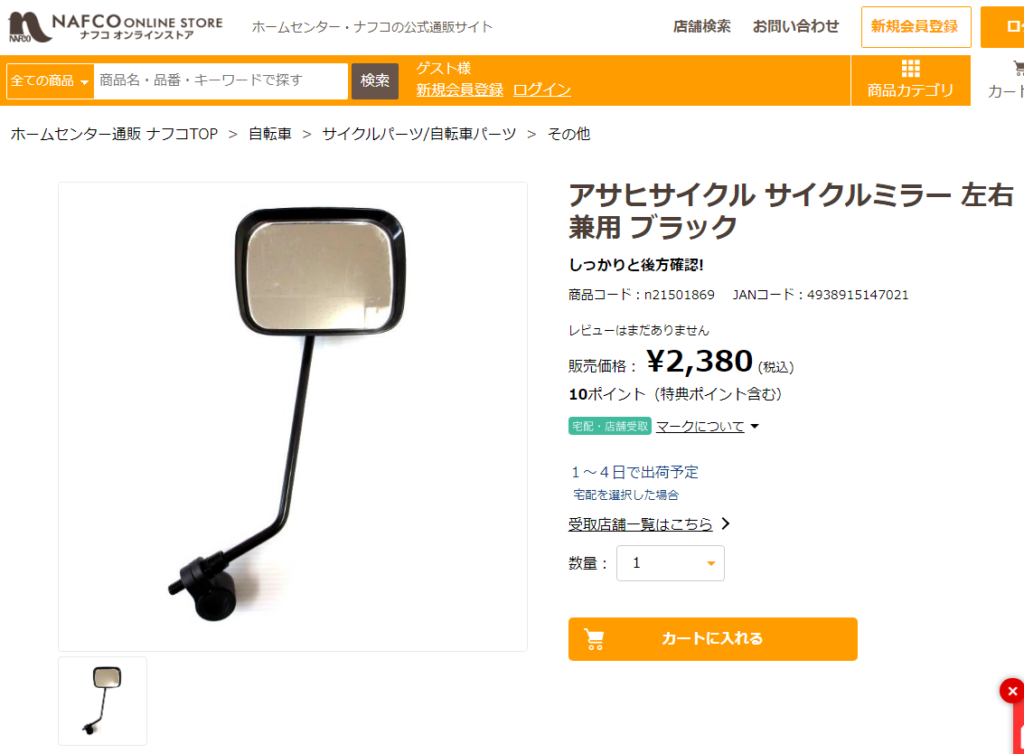The width and height of the screenshot is (1024, 754).
Task: Click the 検索 search button
Action: (x=375, y=81)
